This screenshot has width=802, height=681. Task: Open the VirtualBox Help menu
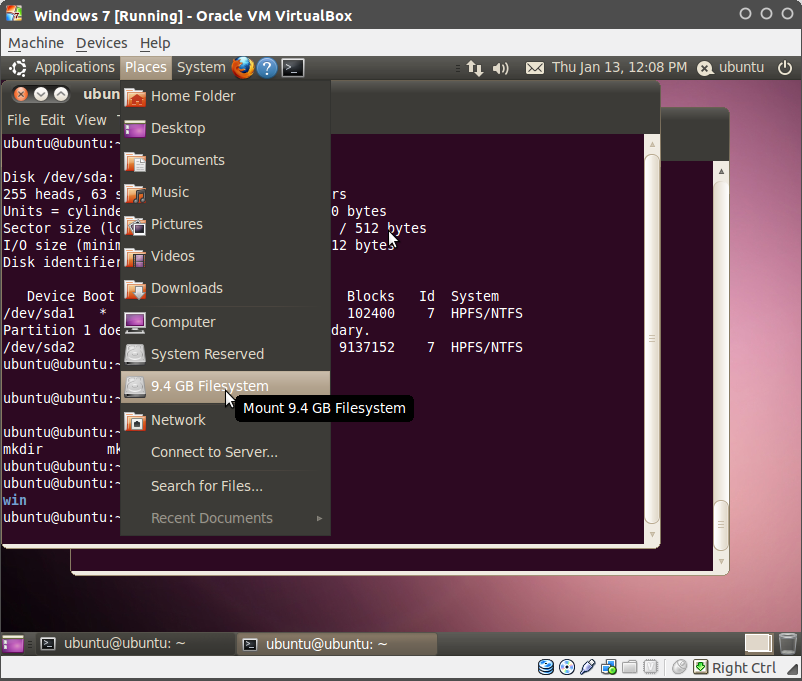(x=155, y=43)
